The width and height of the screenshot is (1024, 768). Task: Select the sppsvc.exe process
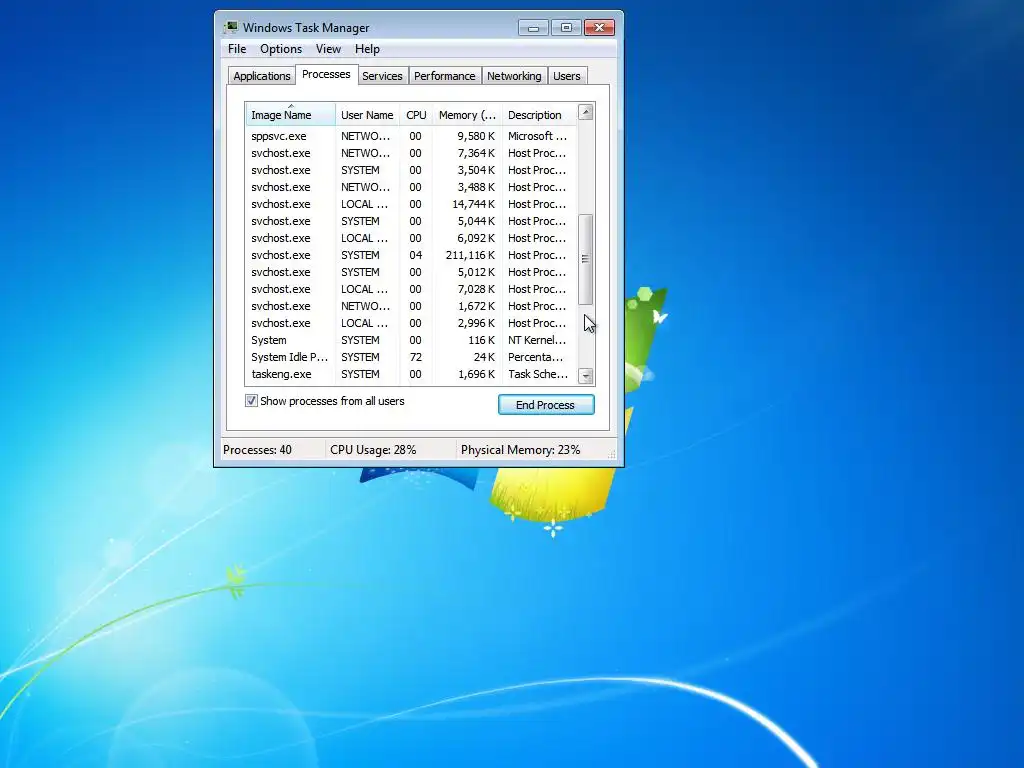tap(411, 136)
